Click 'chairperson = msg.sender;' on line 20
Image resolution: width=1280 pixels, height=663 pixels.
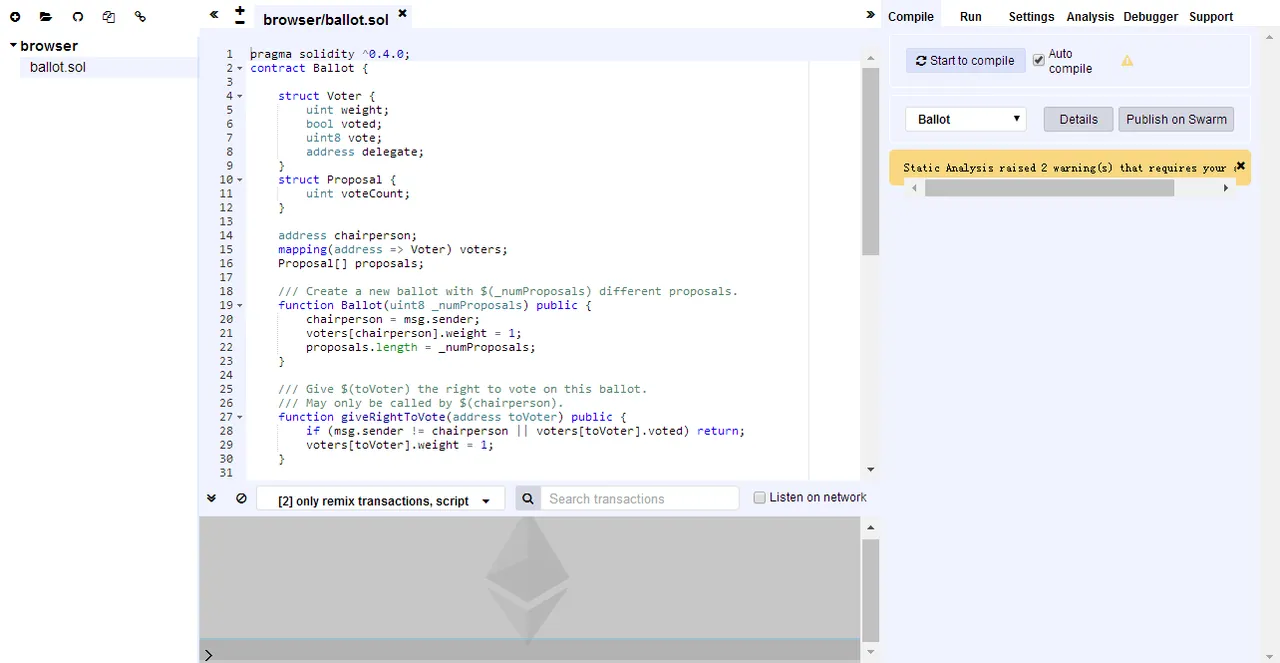tap(393, 320)
